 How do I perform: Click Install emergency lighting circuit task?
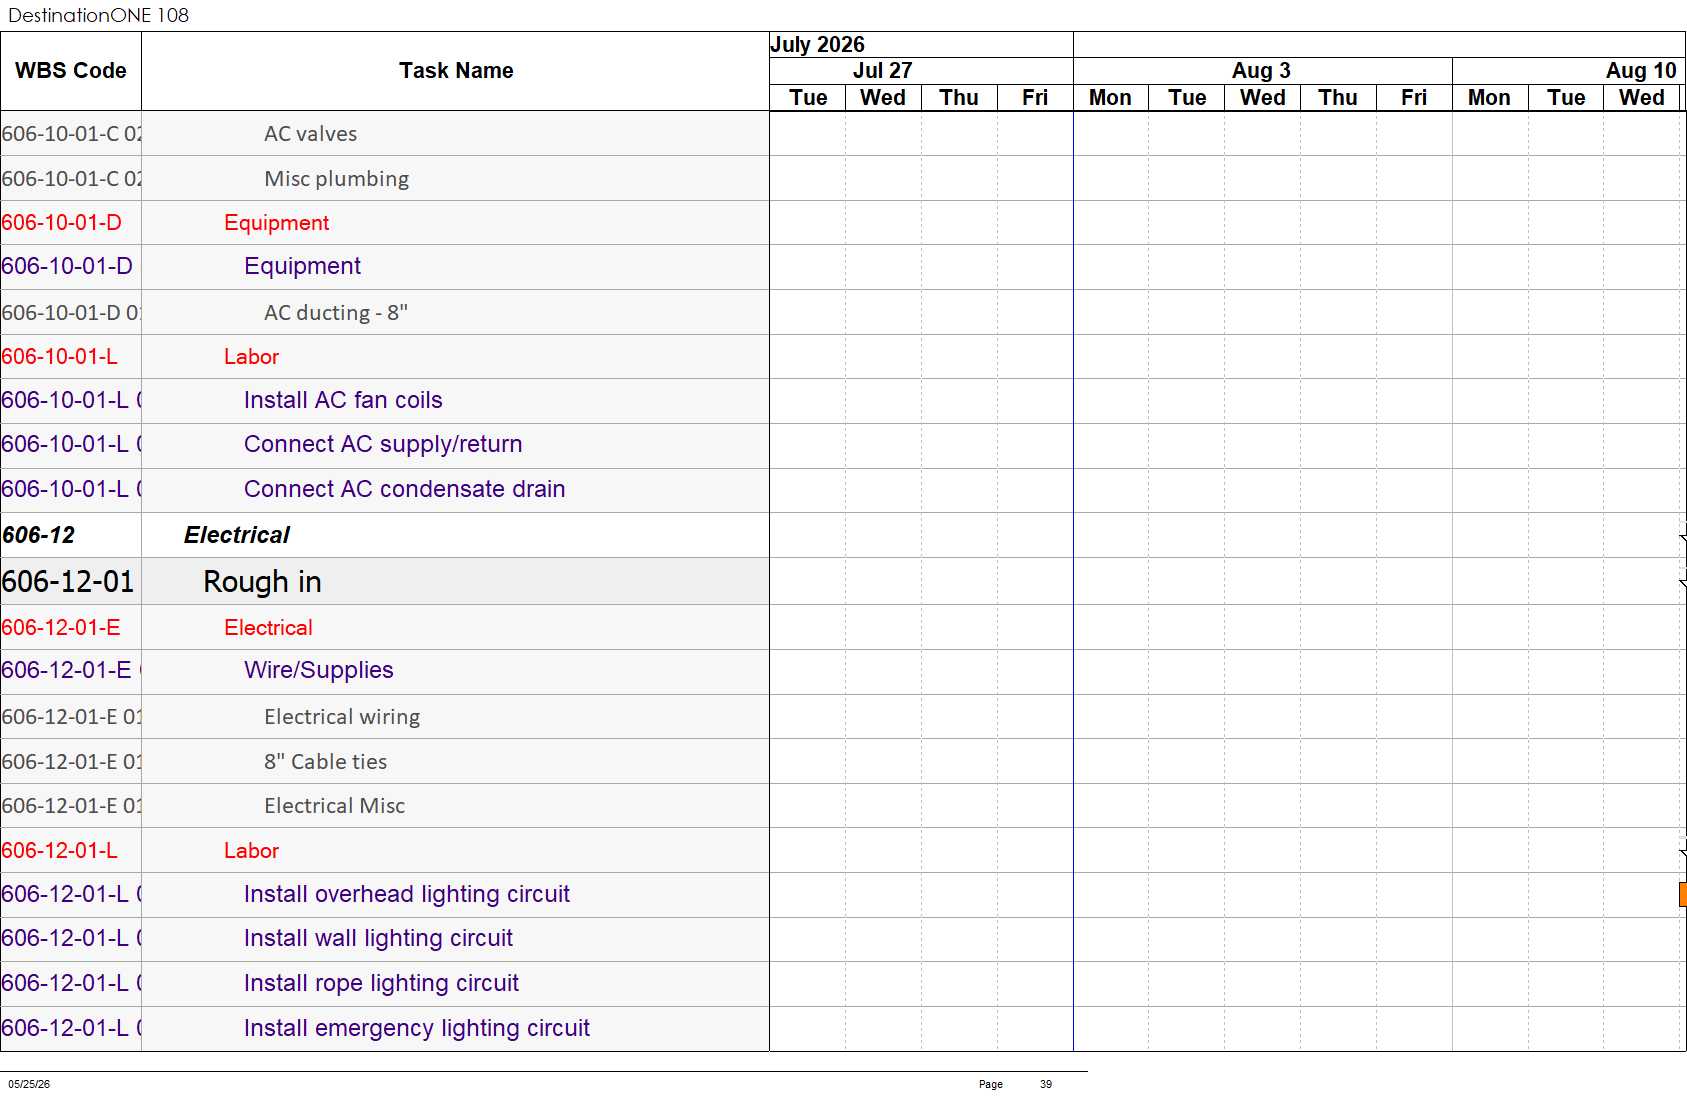417,1028
